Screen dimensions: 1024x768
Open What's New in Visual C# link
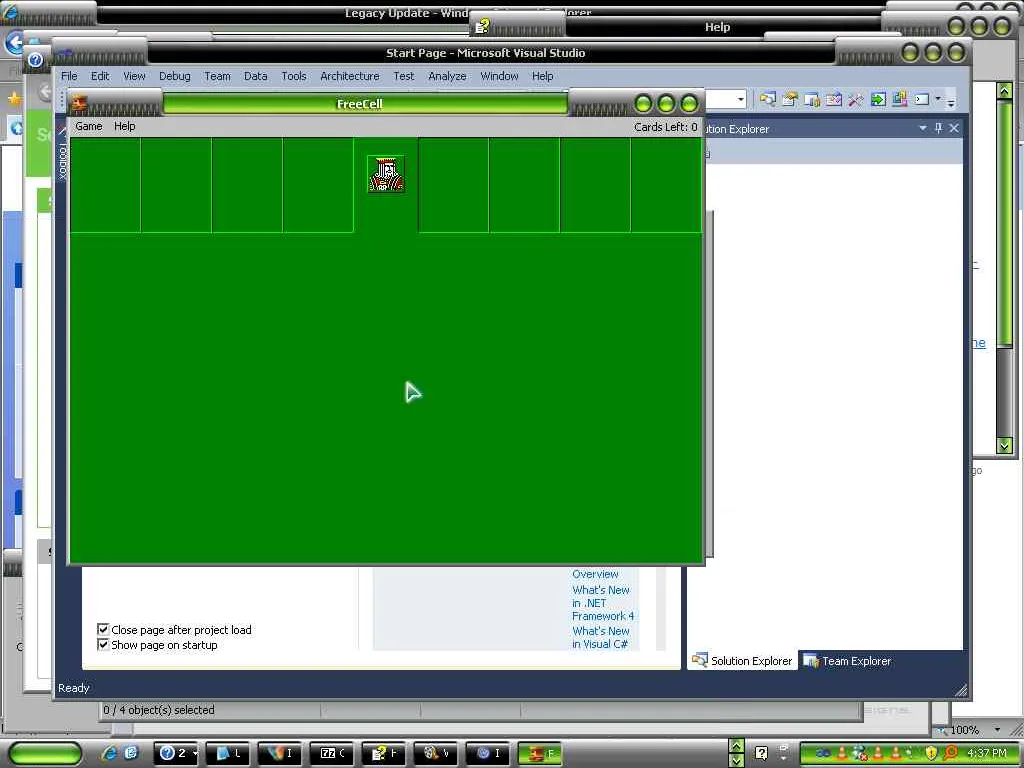point(601,637)
